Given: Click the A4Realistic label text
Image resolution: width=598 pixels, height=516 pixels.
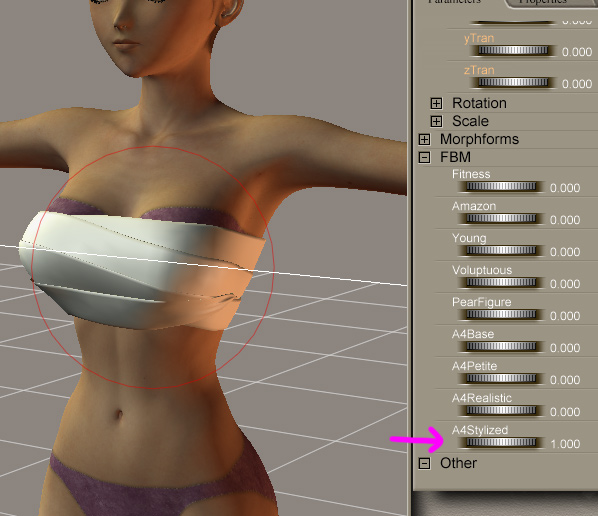Looking at the screenshot, I should 482,399.
